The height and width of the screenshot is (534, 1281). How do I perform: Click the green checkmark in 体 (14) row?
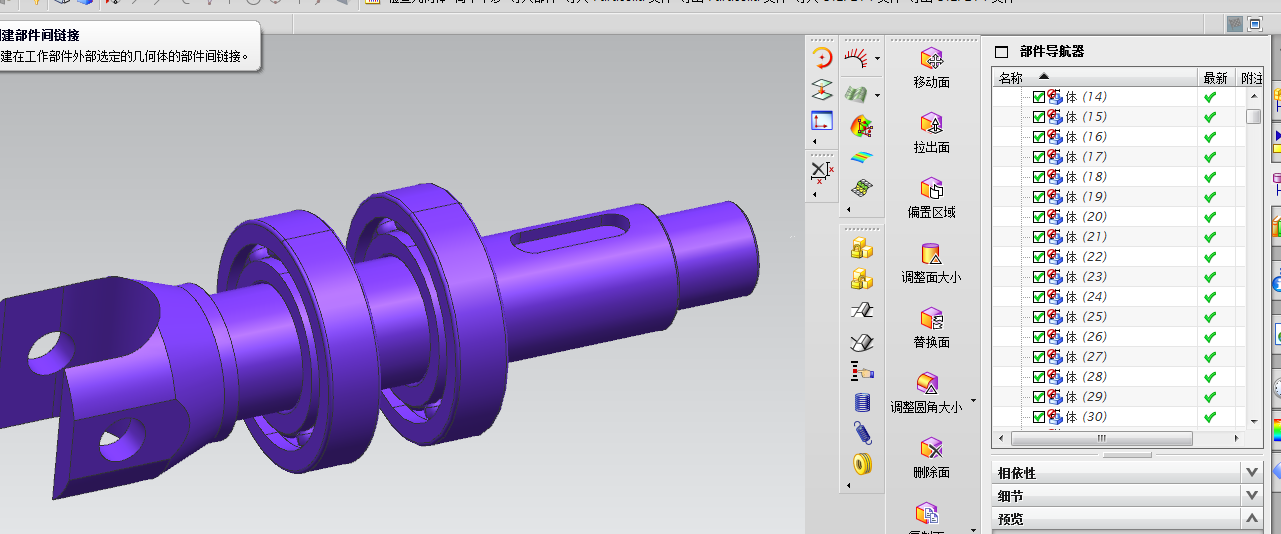[1210, 97]
